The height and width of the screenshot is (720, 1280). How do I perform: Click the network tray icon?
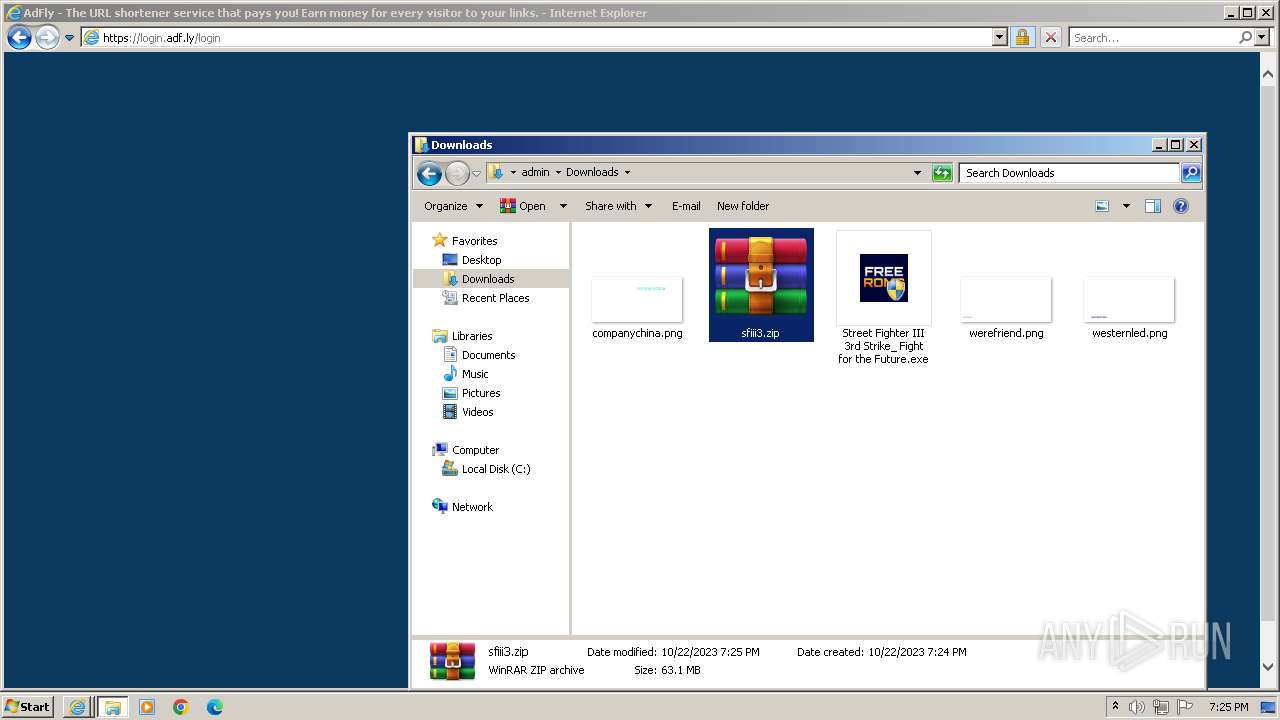click(1161, 707)
